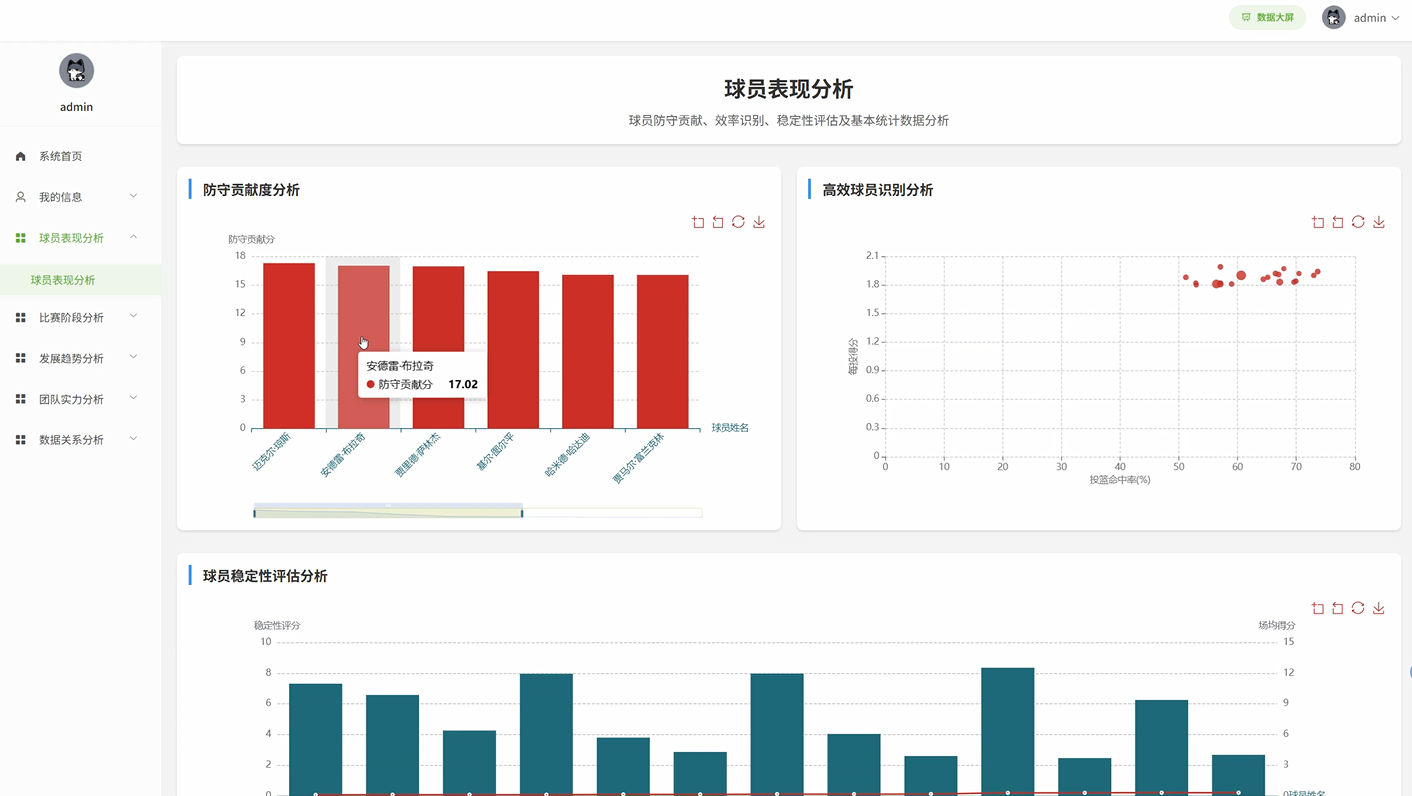The width and height of the screenshot is (1412, 796).
Task: Click the 稳定性评分 axis label
Action: tap(277, 625)
